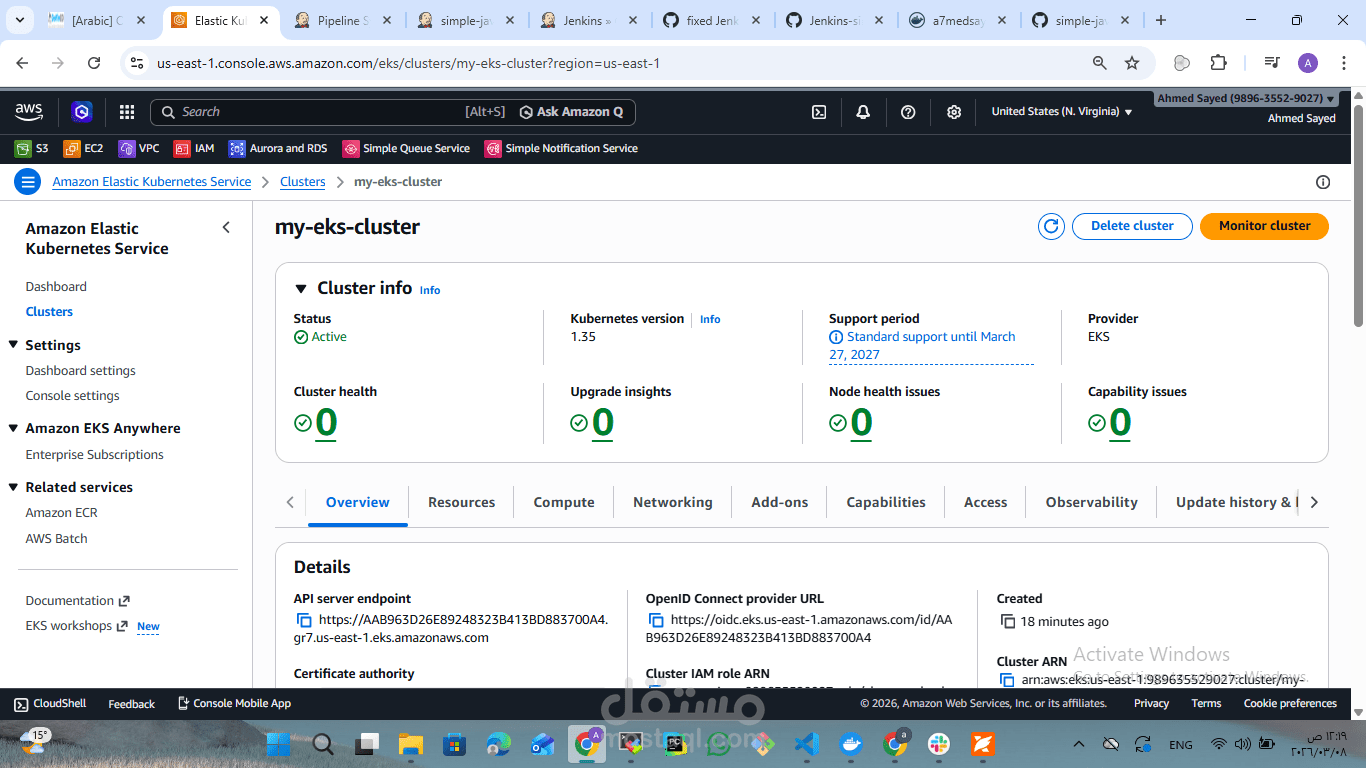1366x768 pixels.
Task: Switch to the Capabilities tab
Action: coord(886,502)
